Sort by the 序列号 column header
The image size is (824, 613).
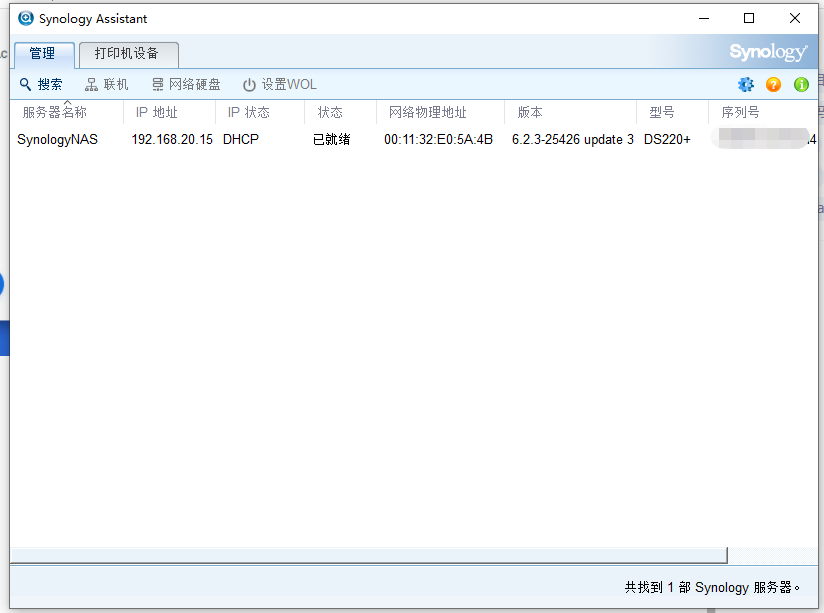[763, 113]
